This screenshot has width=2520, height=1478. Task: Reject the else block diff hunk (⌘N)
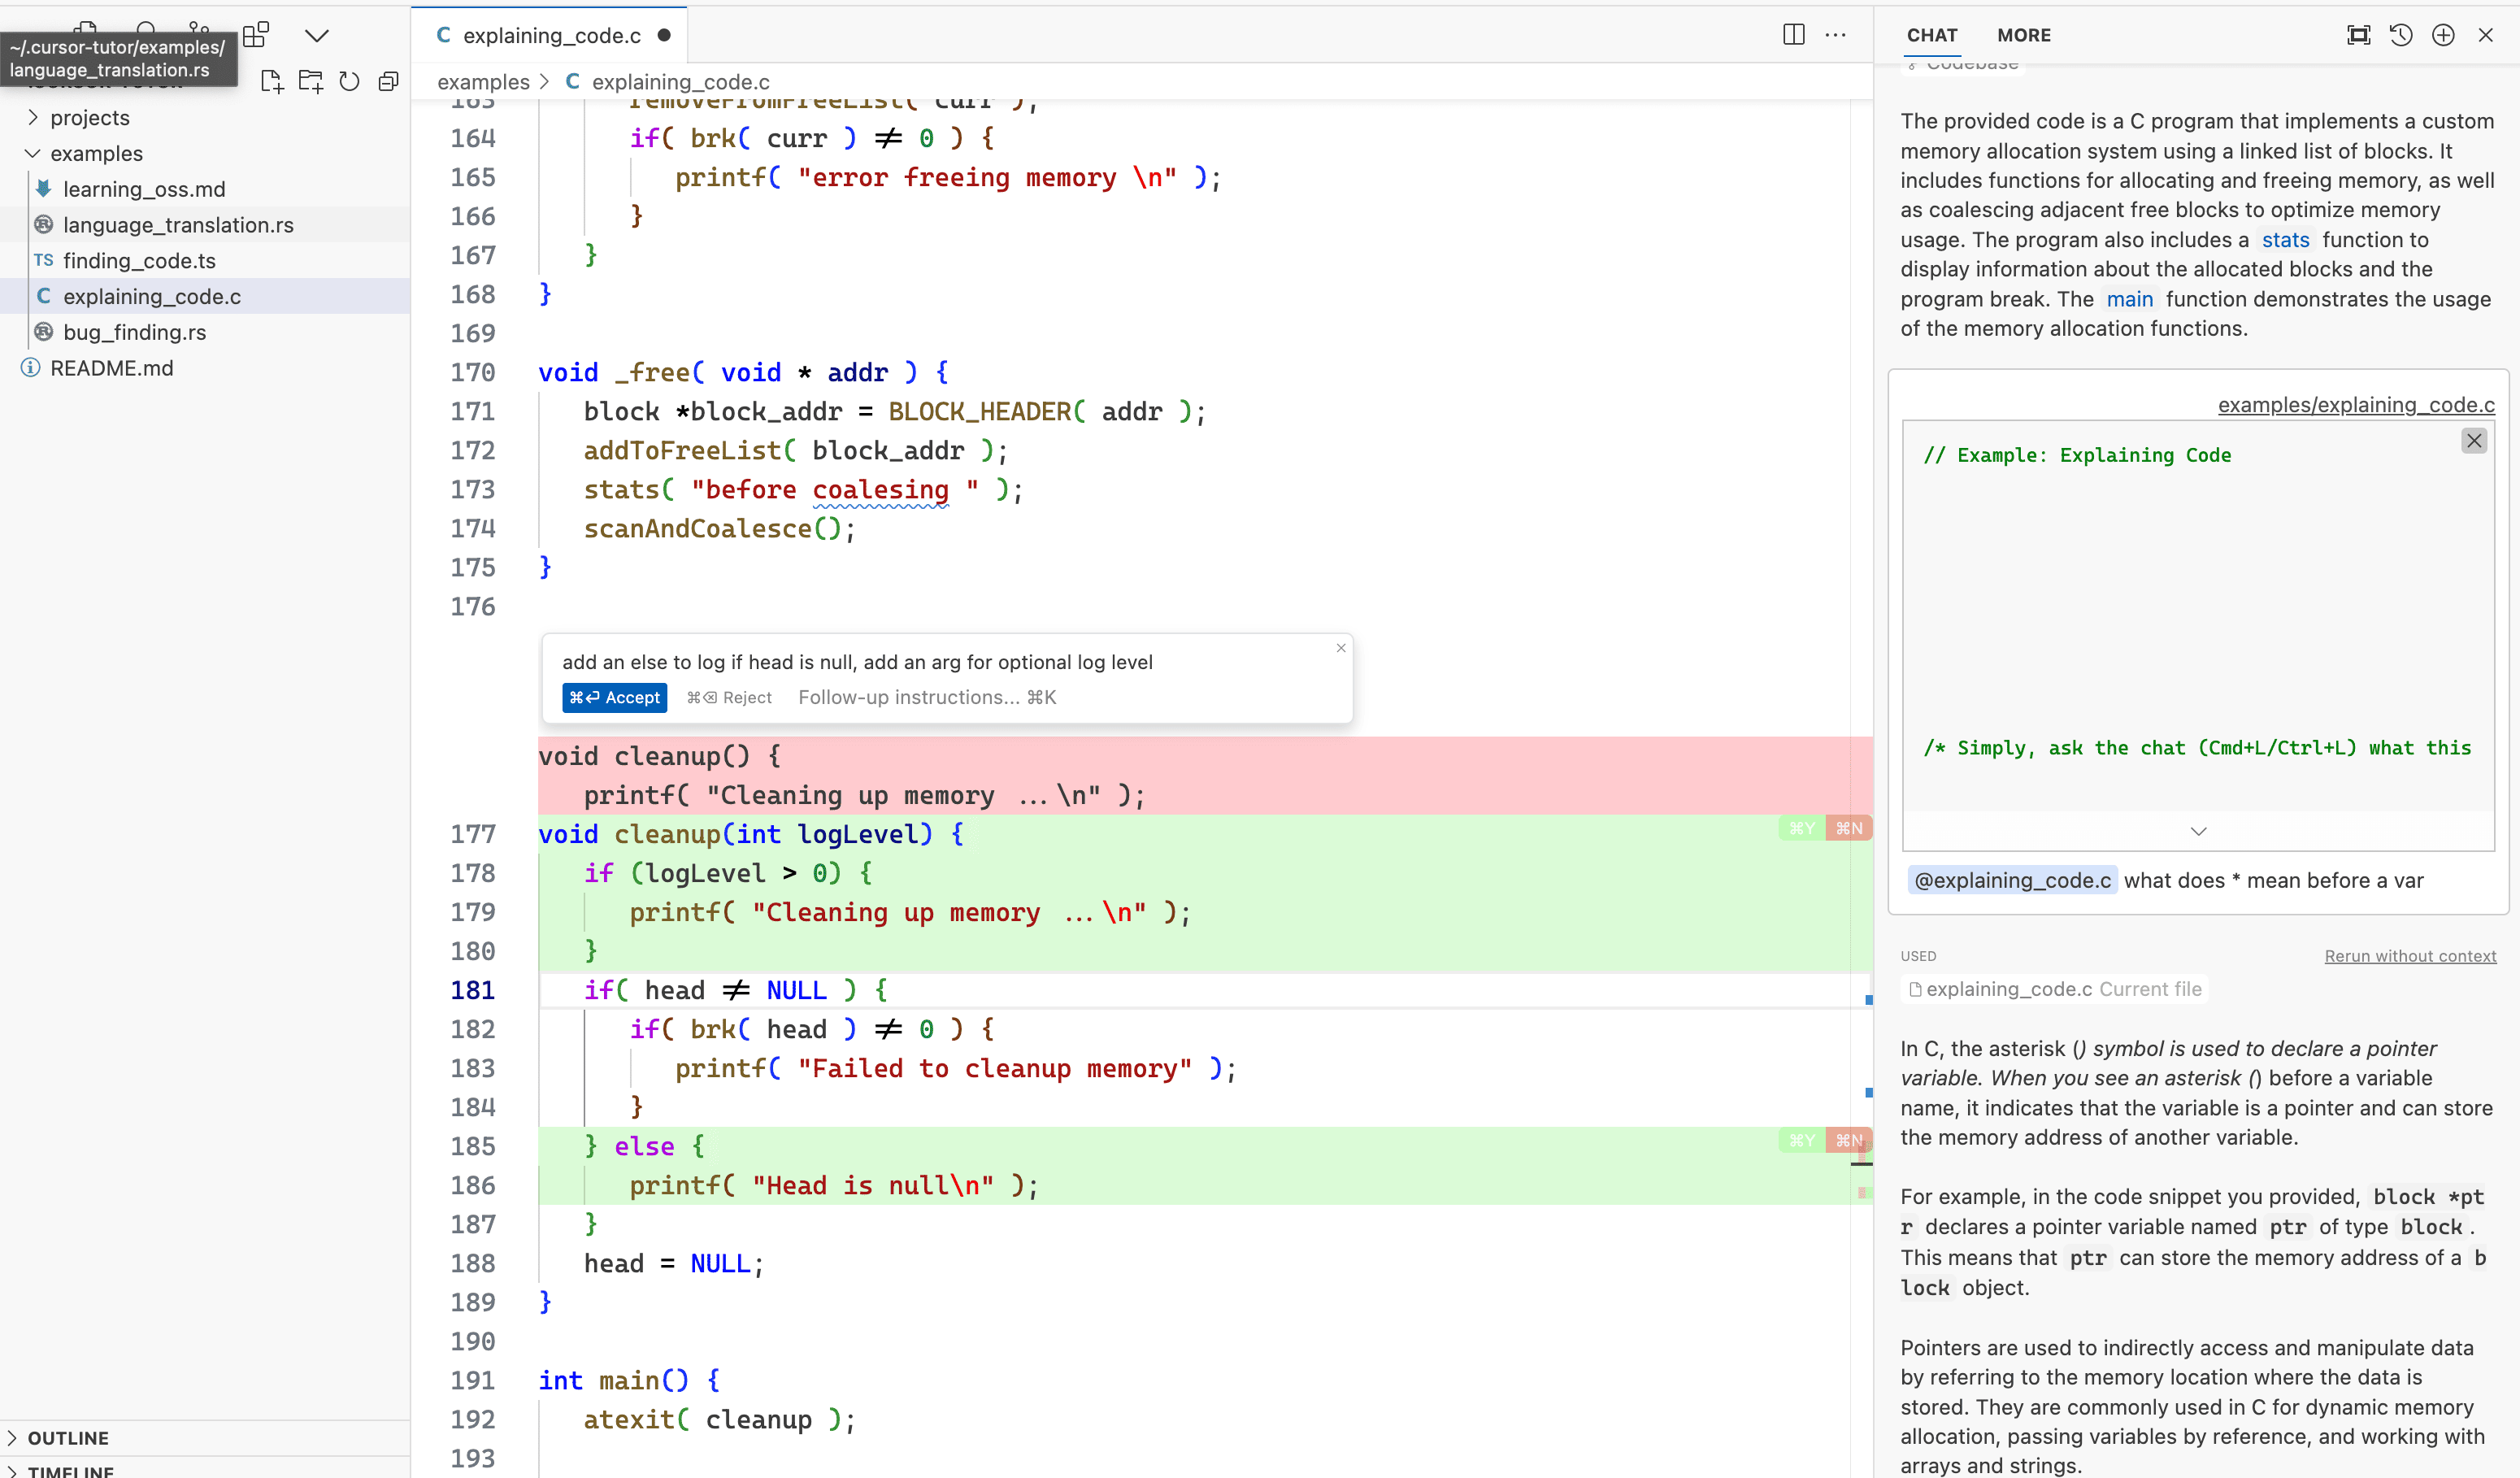pos(1848,1140)
